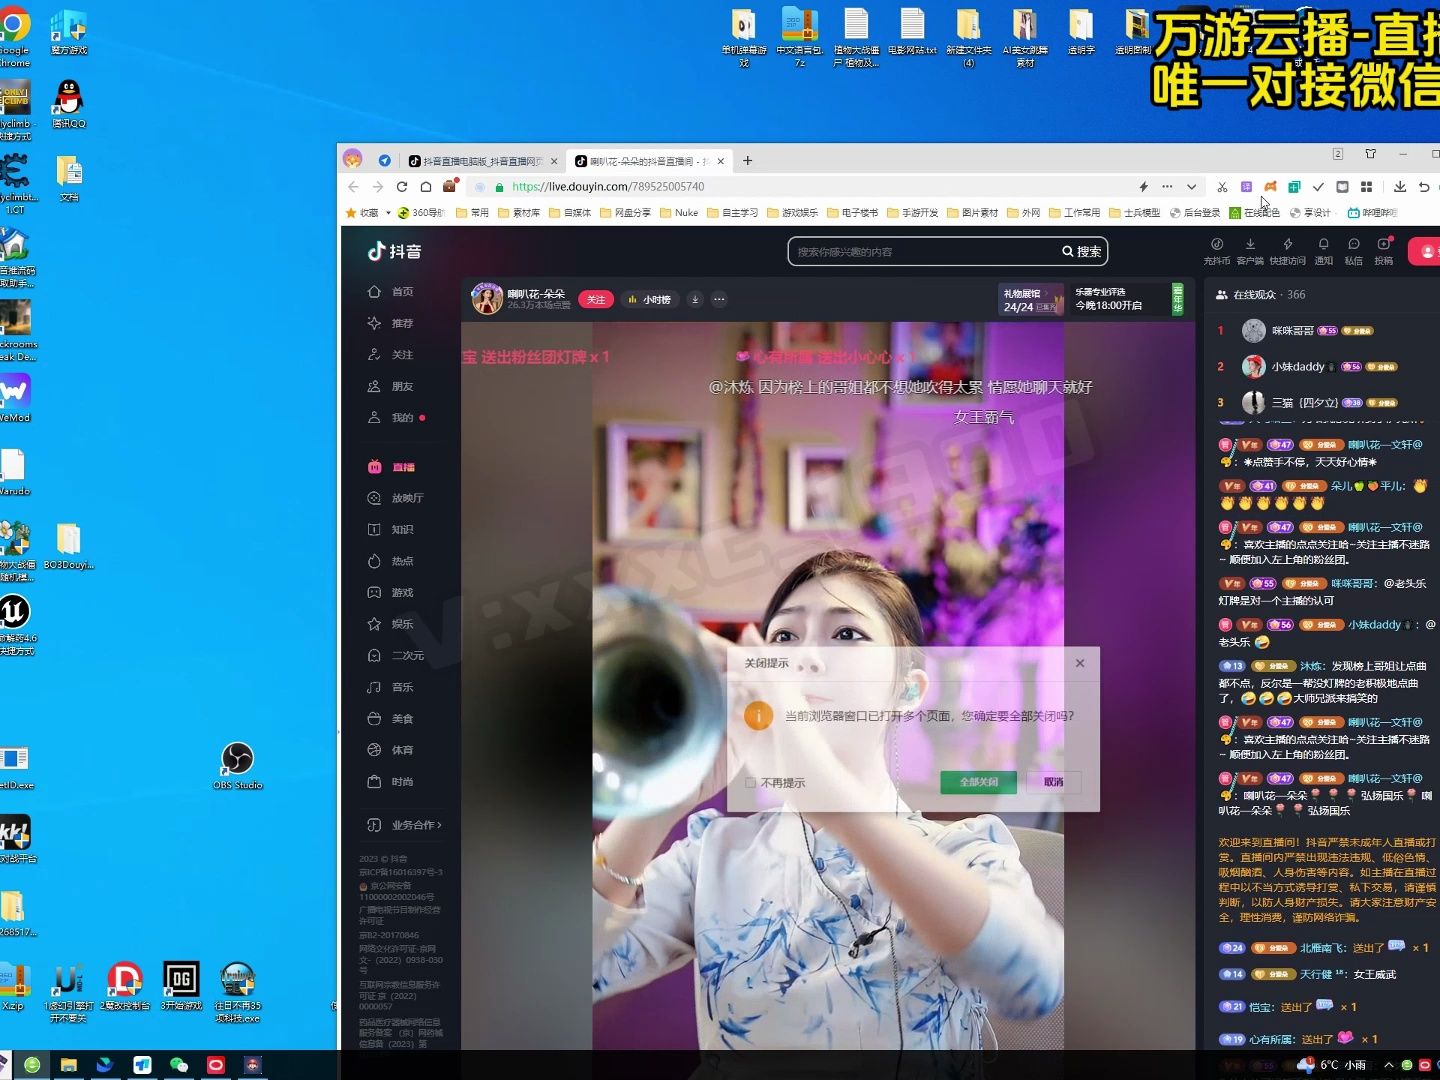Viewport: 1440px width, 1080px height.
Task: Open WeChat from the taskbar
Action: (179, 1065)
